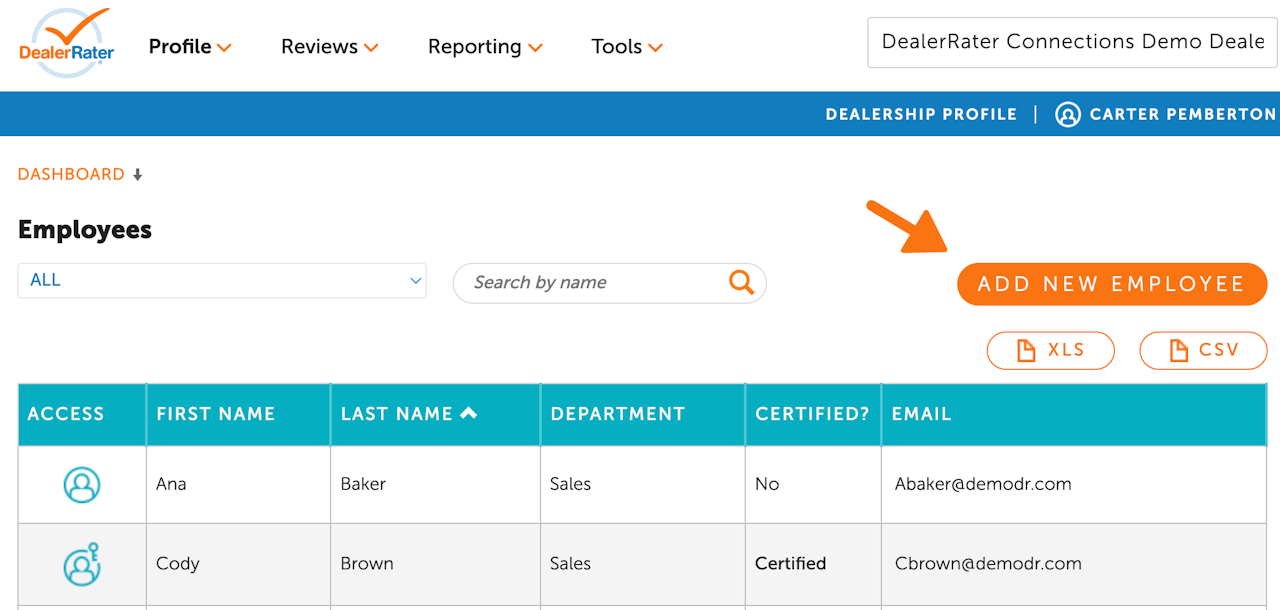
Task: Click the DealerRater logo
Action: (67, 44)
